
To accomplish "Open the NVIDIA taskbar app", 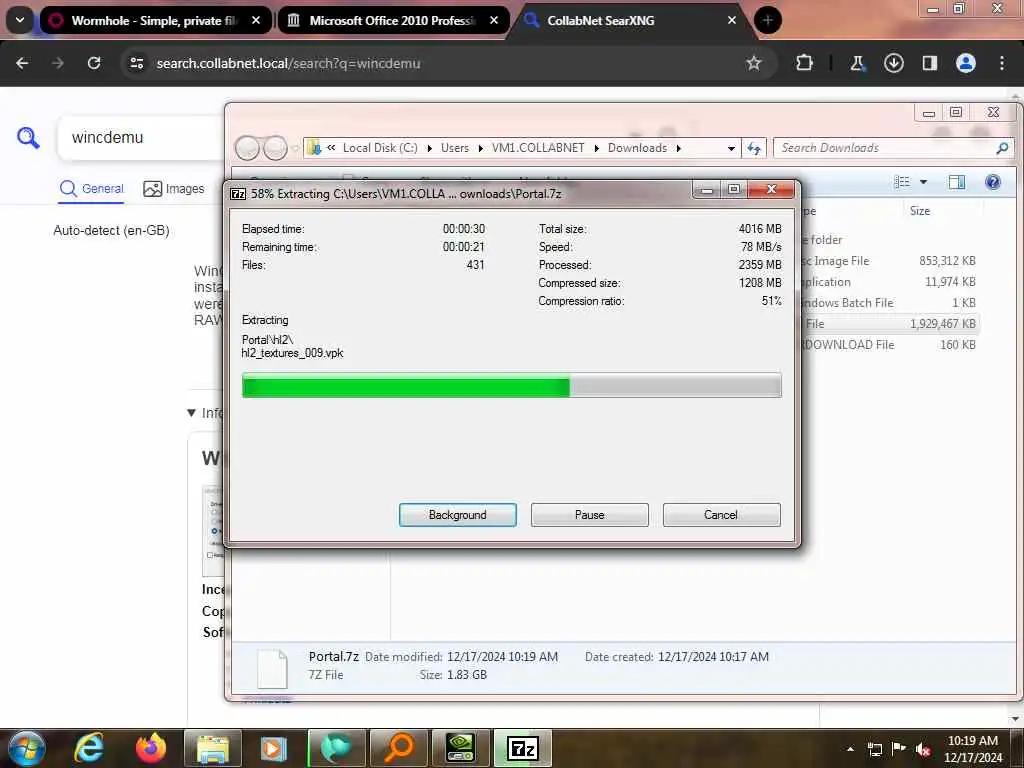I will [x=460, y=748].
